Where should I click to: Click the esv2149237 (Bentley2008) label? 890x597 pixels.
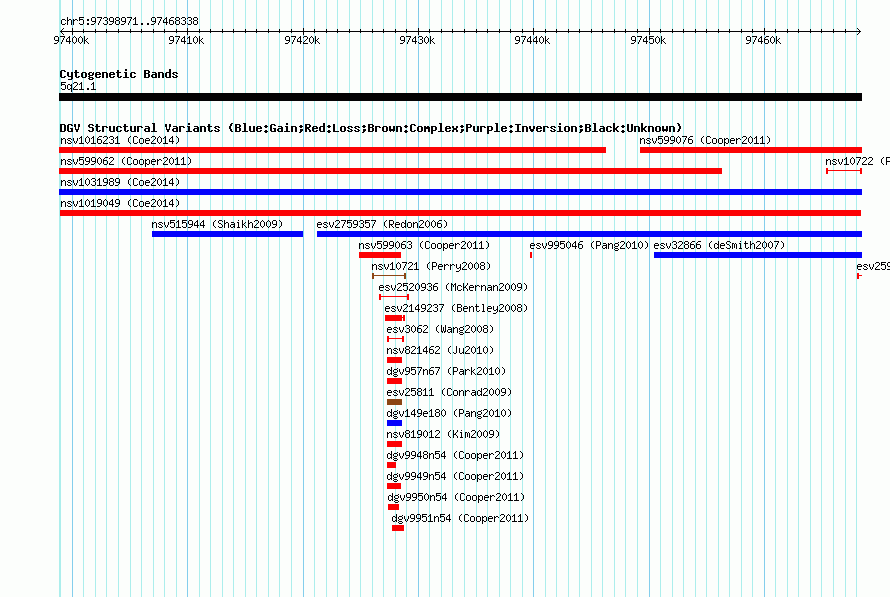(x=456, y=308)
